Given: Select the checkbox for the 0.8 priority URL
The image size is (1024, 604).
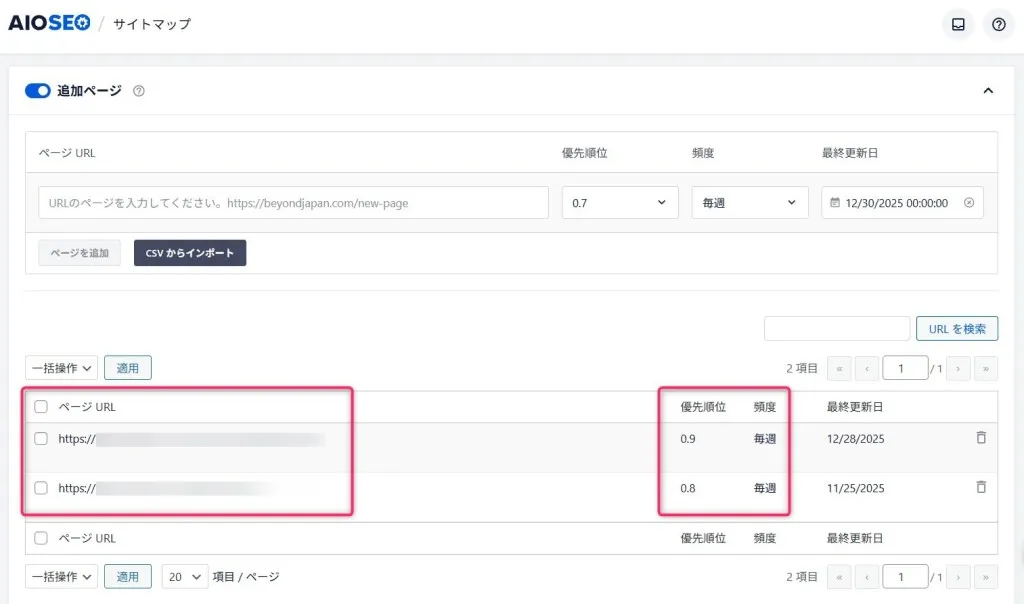Looking at the screenshot, I should [x=41, y=488].
